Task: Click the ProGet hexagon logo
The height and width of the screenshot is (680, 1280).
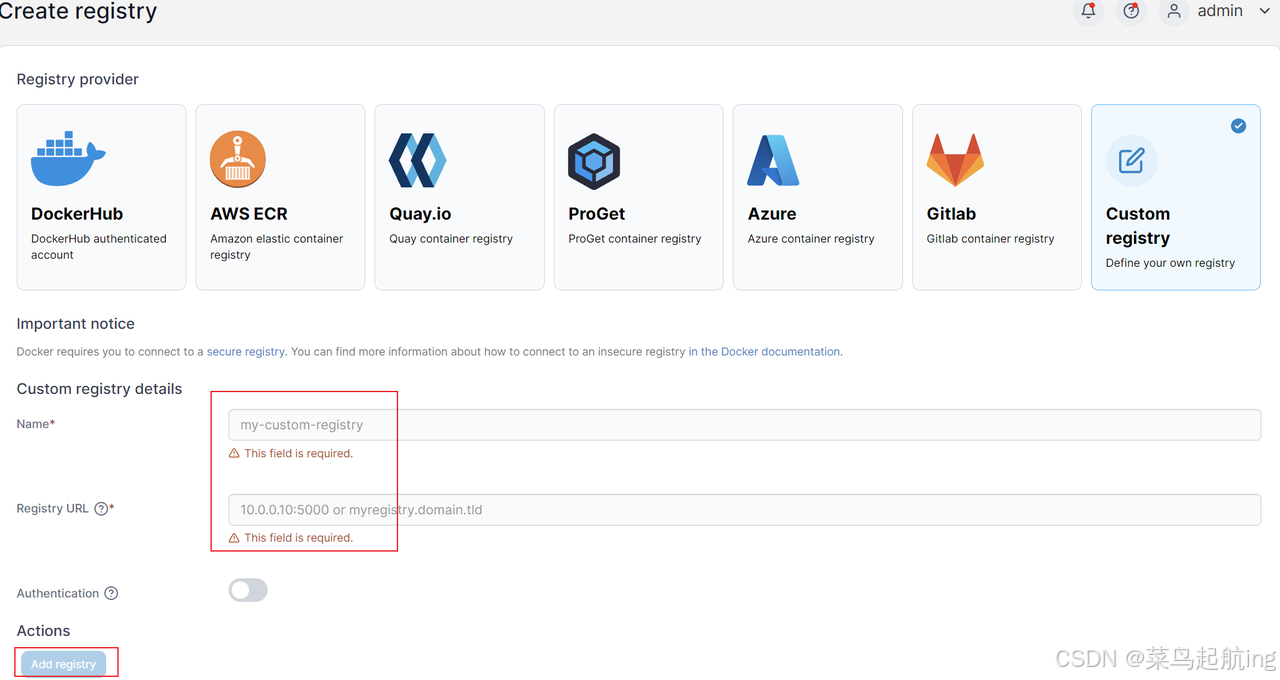Action: [594, 161]
